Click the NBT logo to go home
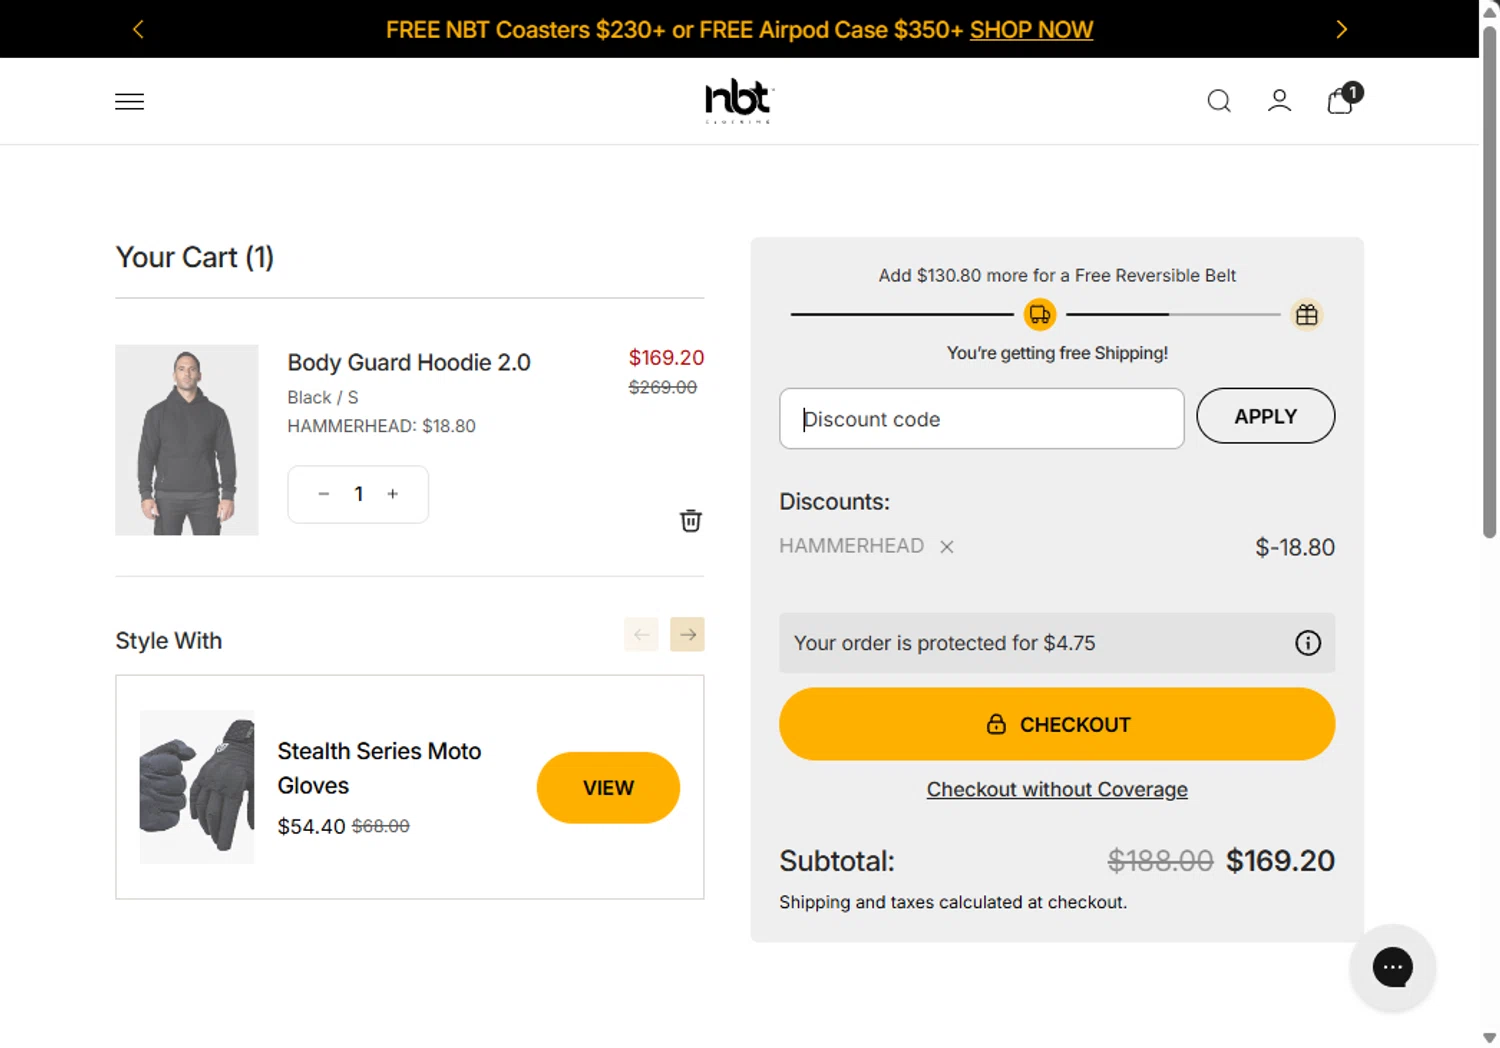This screenshot has width=1500, height=1048. click(x=739, y=101)
